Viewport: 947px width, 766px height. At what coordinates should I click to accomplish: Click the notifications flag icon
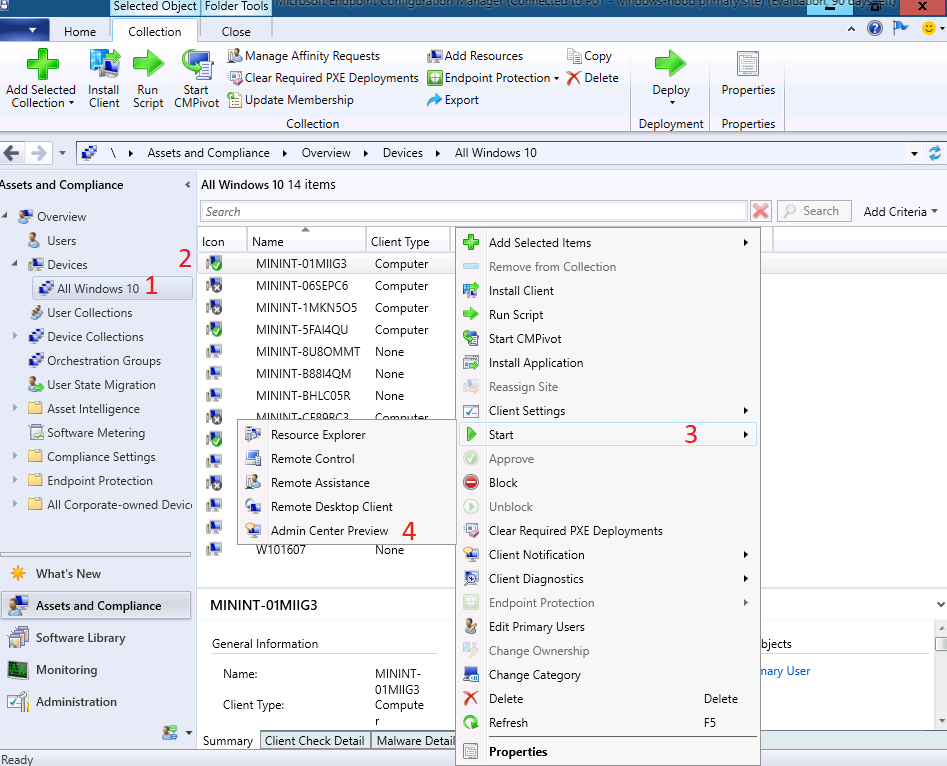[x=900, y=28]
